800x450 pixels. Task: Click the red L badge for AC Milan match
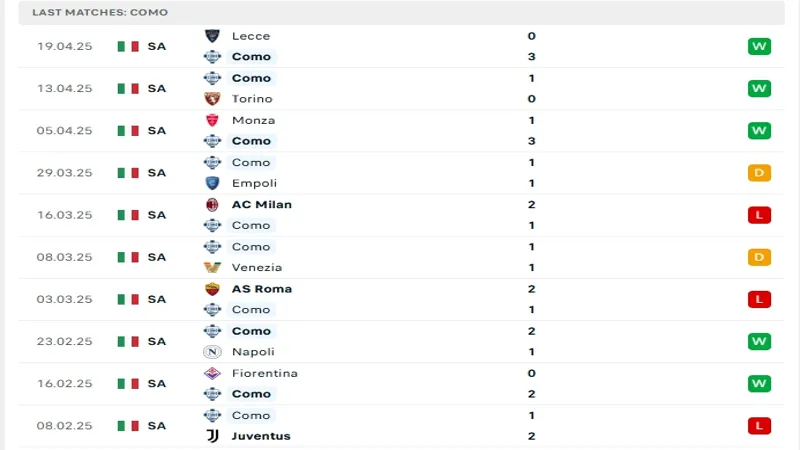click(x=759, y=215)
